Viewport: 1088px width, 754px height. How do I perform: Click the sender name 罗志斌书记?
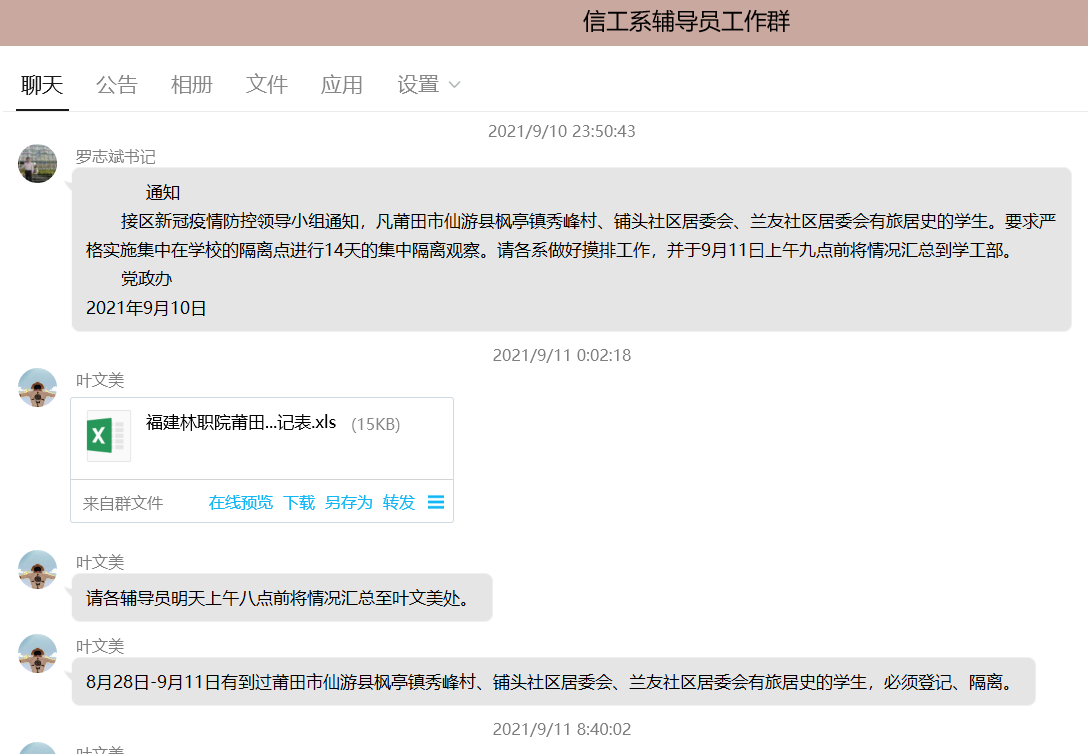tap(116, 157)
